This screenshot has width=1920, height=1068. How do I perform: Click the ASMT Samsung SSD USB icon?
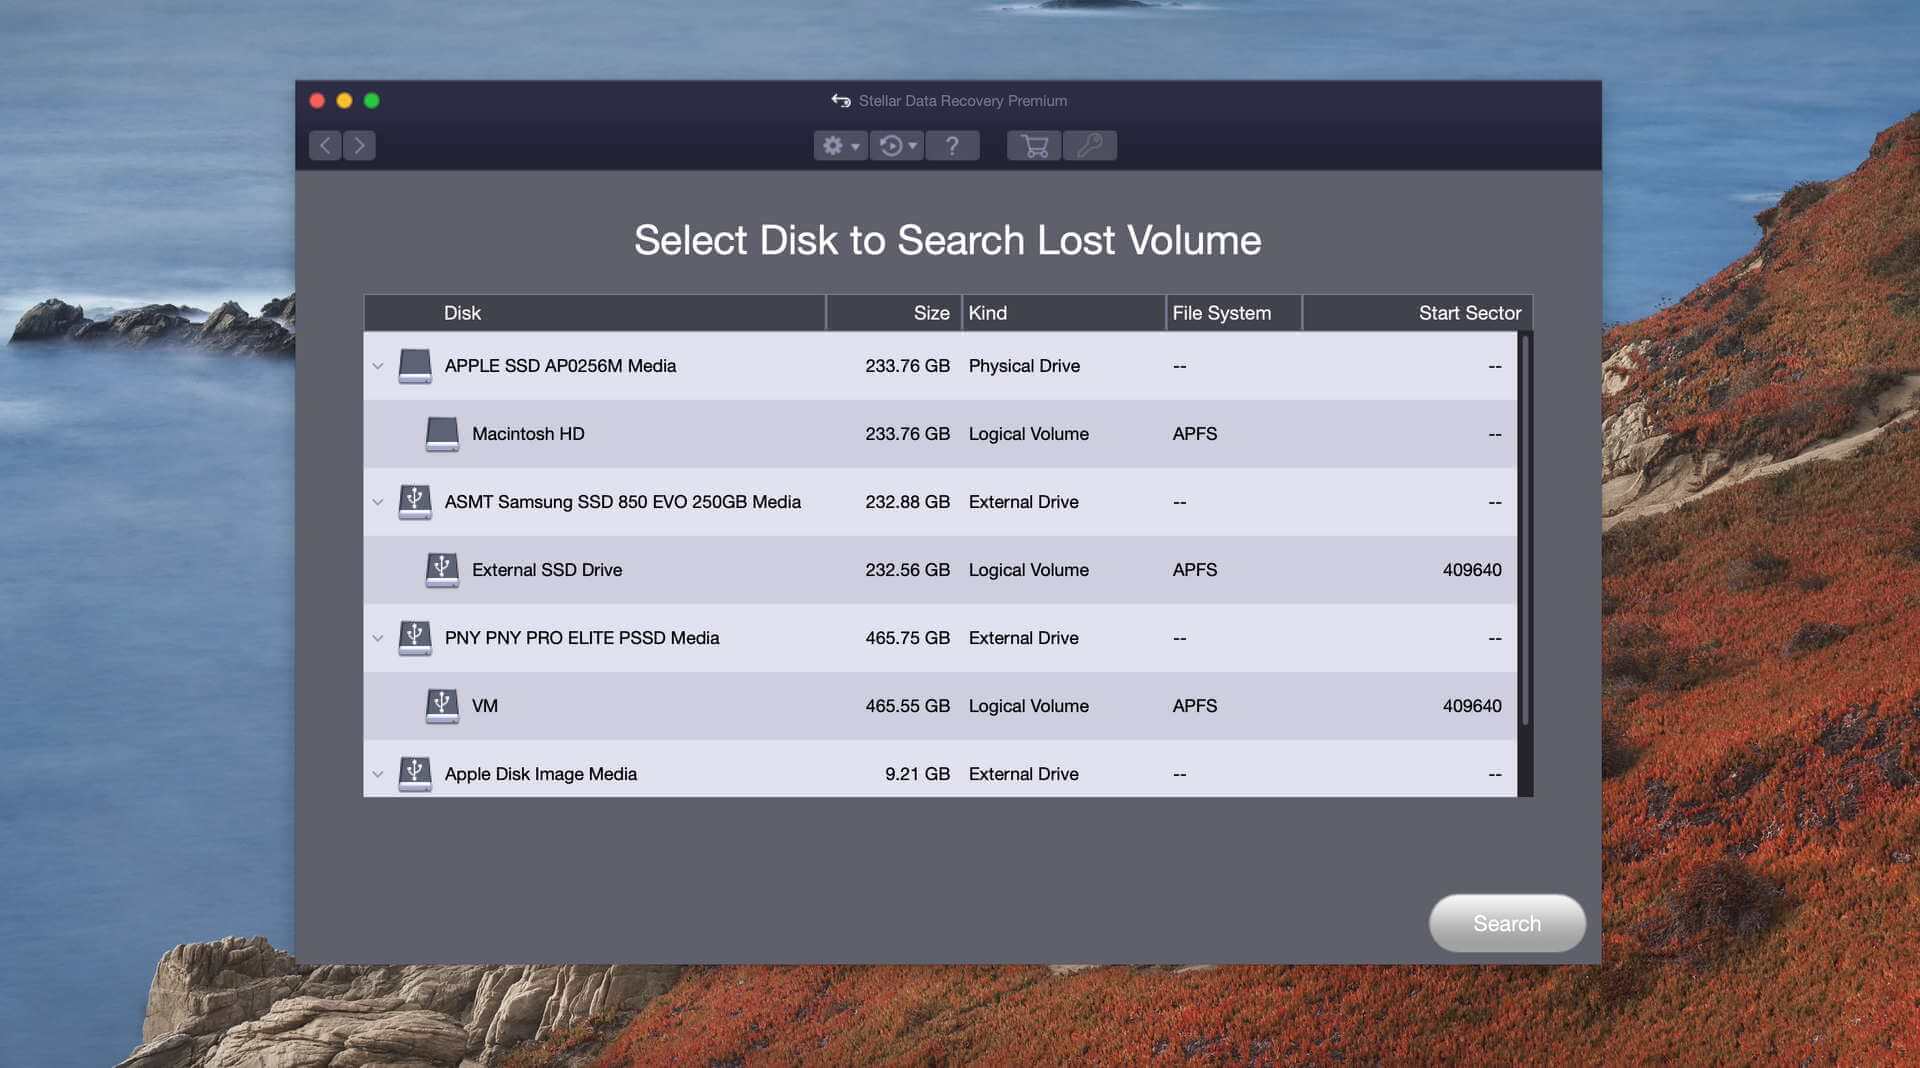(415, 502)
